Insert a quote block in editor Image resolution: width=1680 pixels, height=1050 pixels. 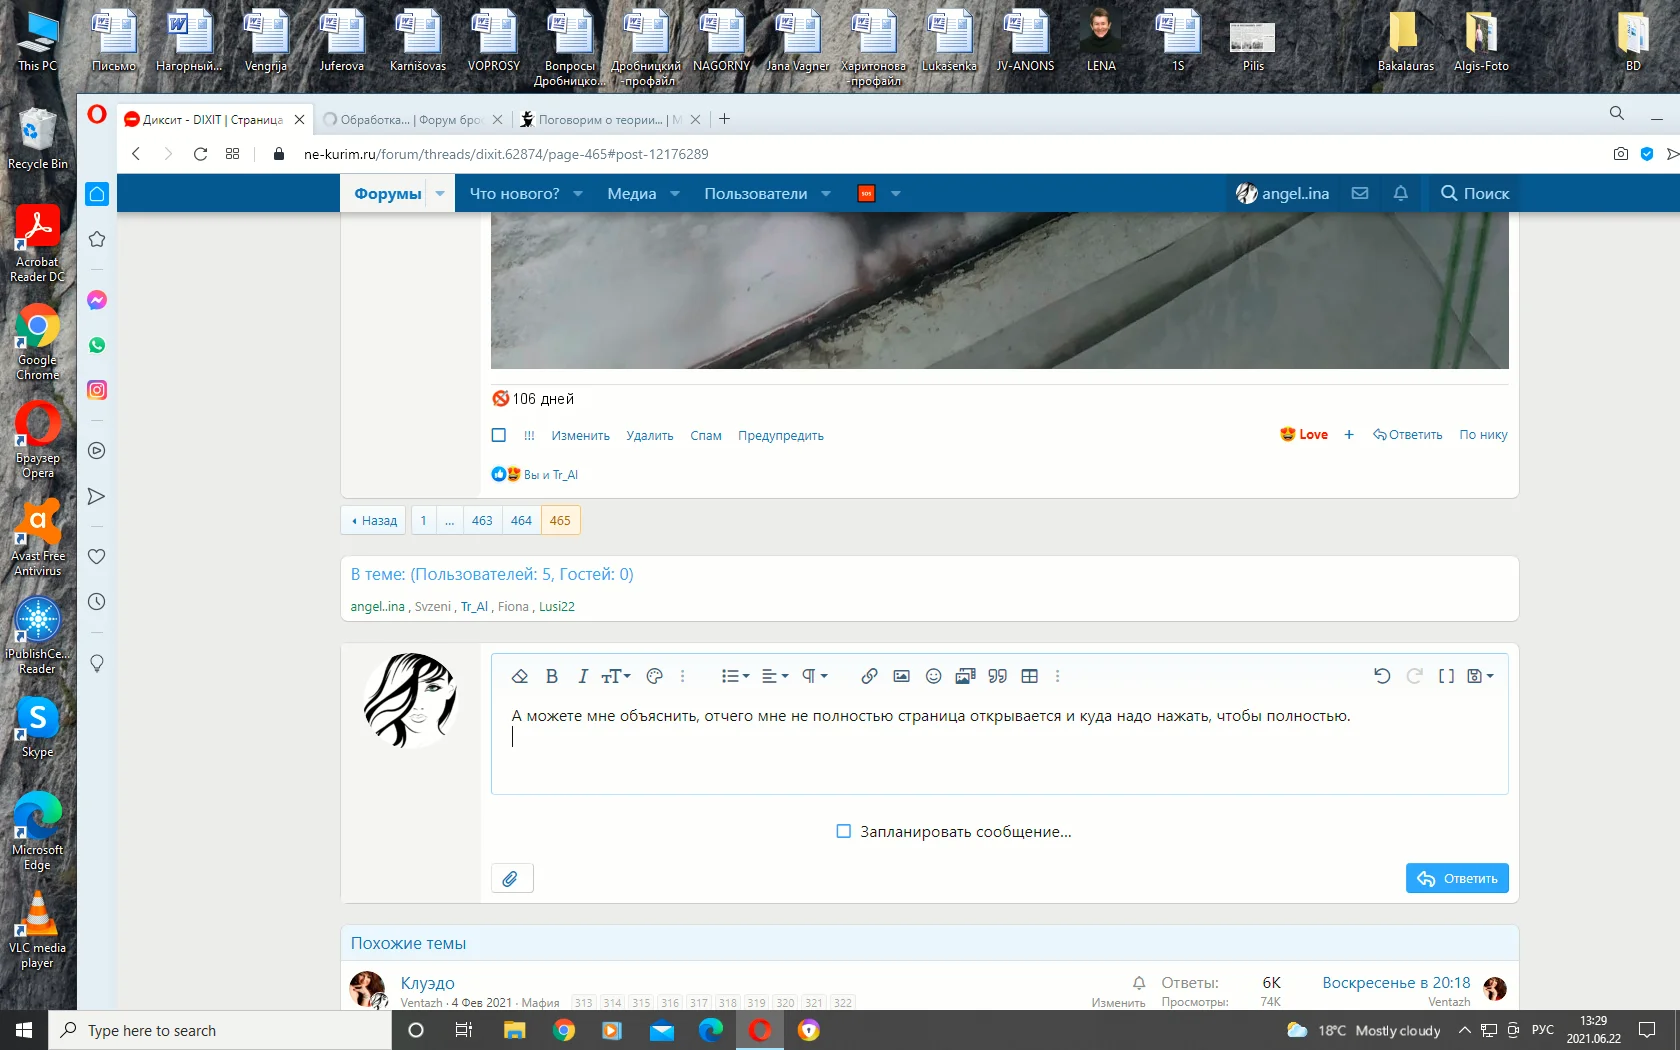[997, 676]
